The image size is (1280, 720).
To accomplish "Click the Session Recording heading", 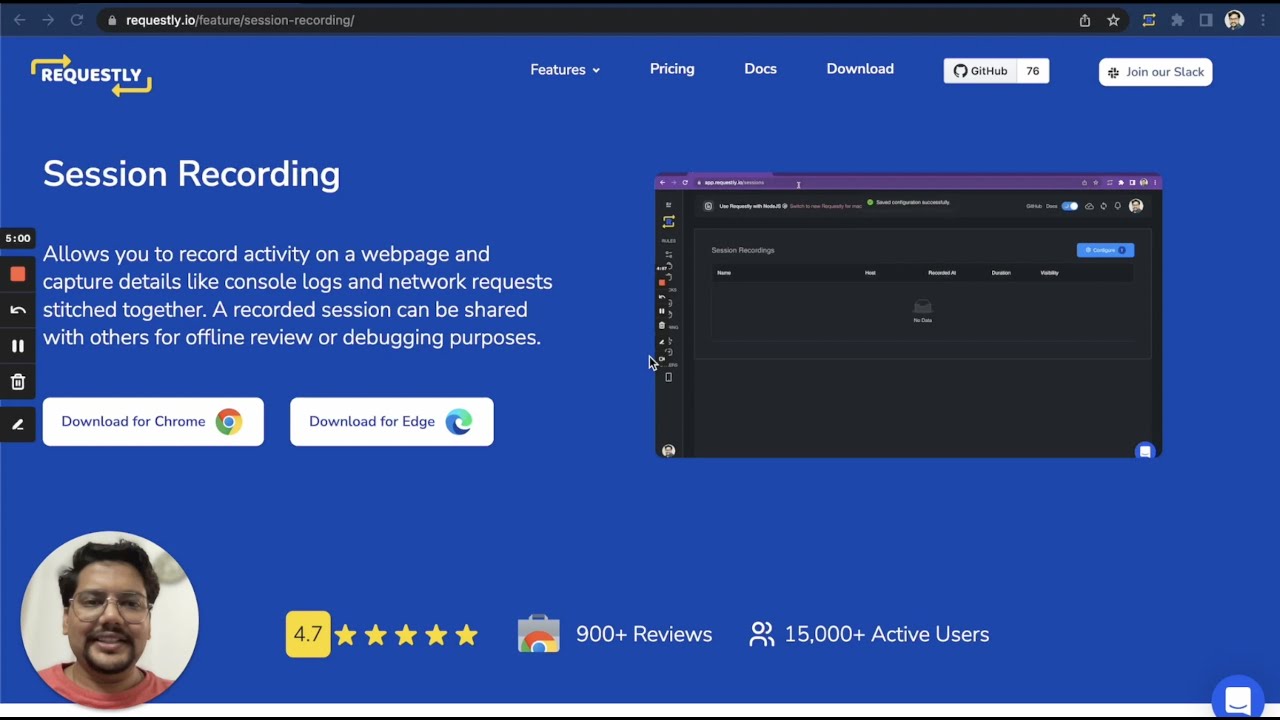I will [x=191, y=174].
